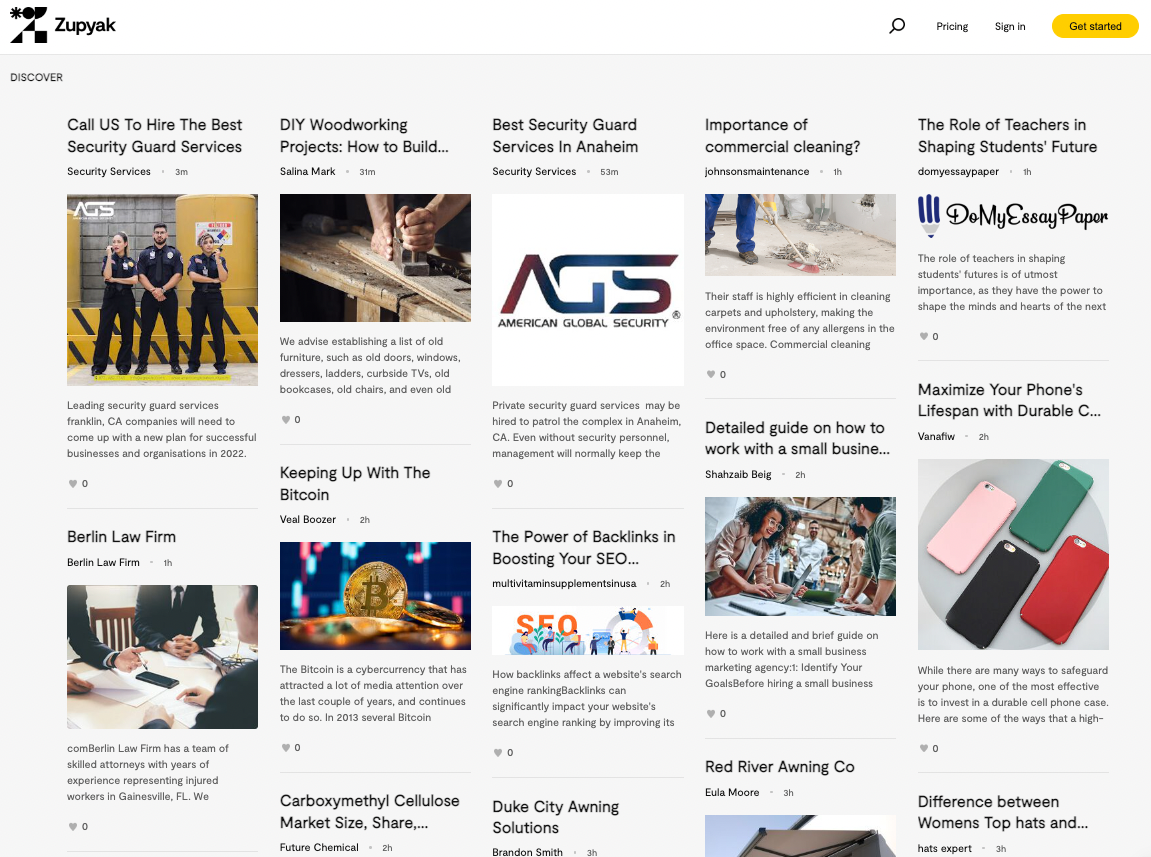This screenshot has height=857, width=1151.
Task: Click the text 'How backlinks affect a website's search'
Action: 587,674
